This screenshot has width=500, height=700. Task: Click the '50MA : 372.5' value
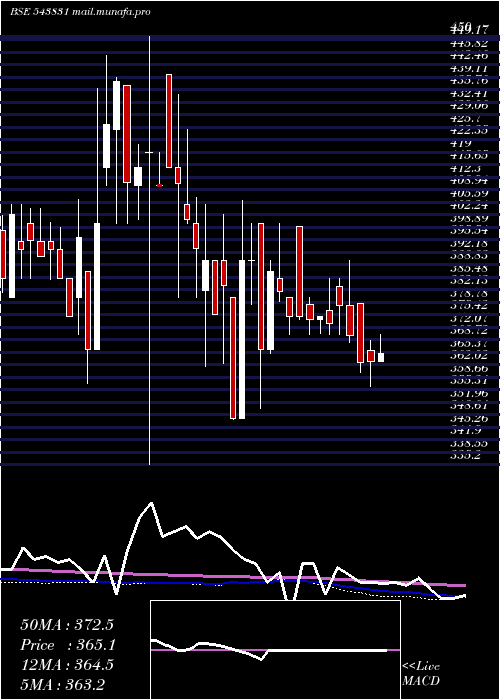67,625
